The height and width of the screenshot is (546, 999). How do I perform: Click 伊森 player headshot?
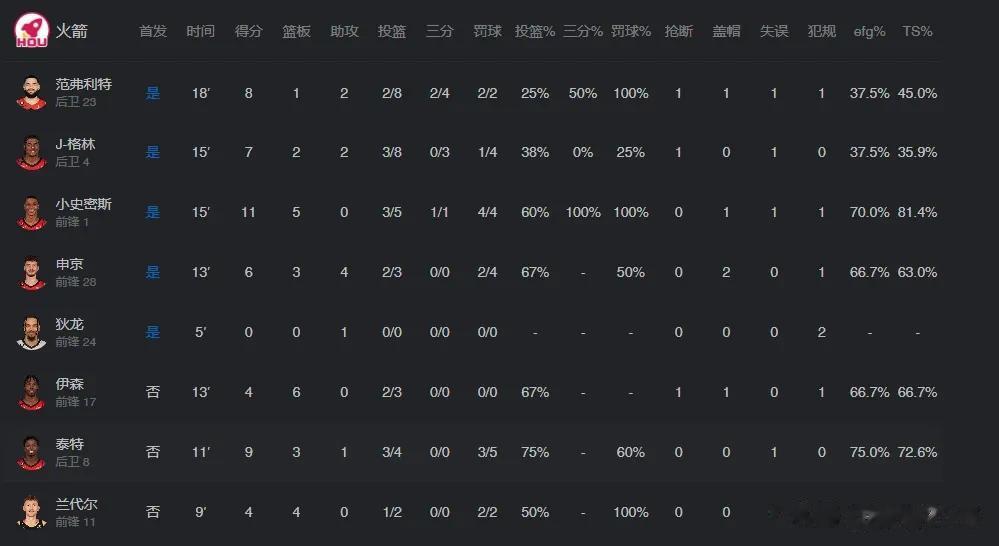(x=31, y=392)
